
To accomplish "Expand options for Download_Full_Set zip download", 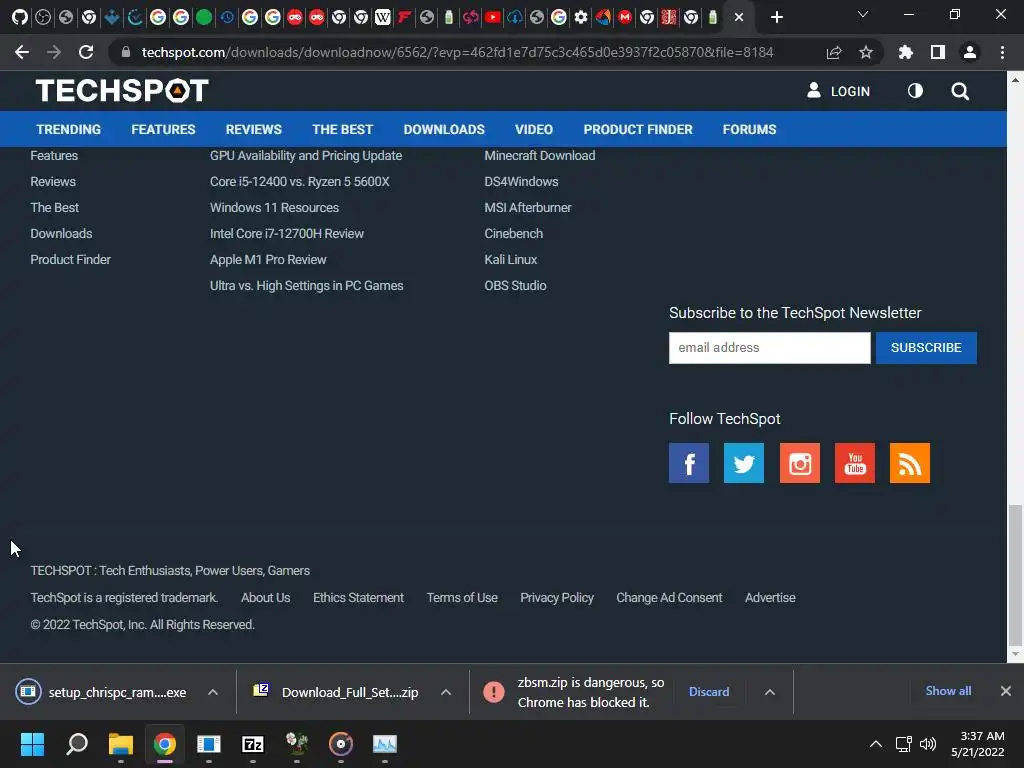I will [446, 692].
